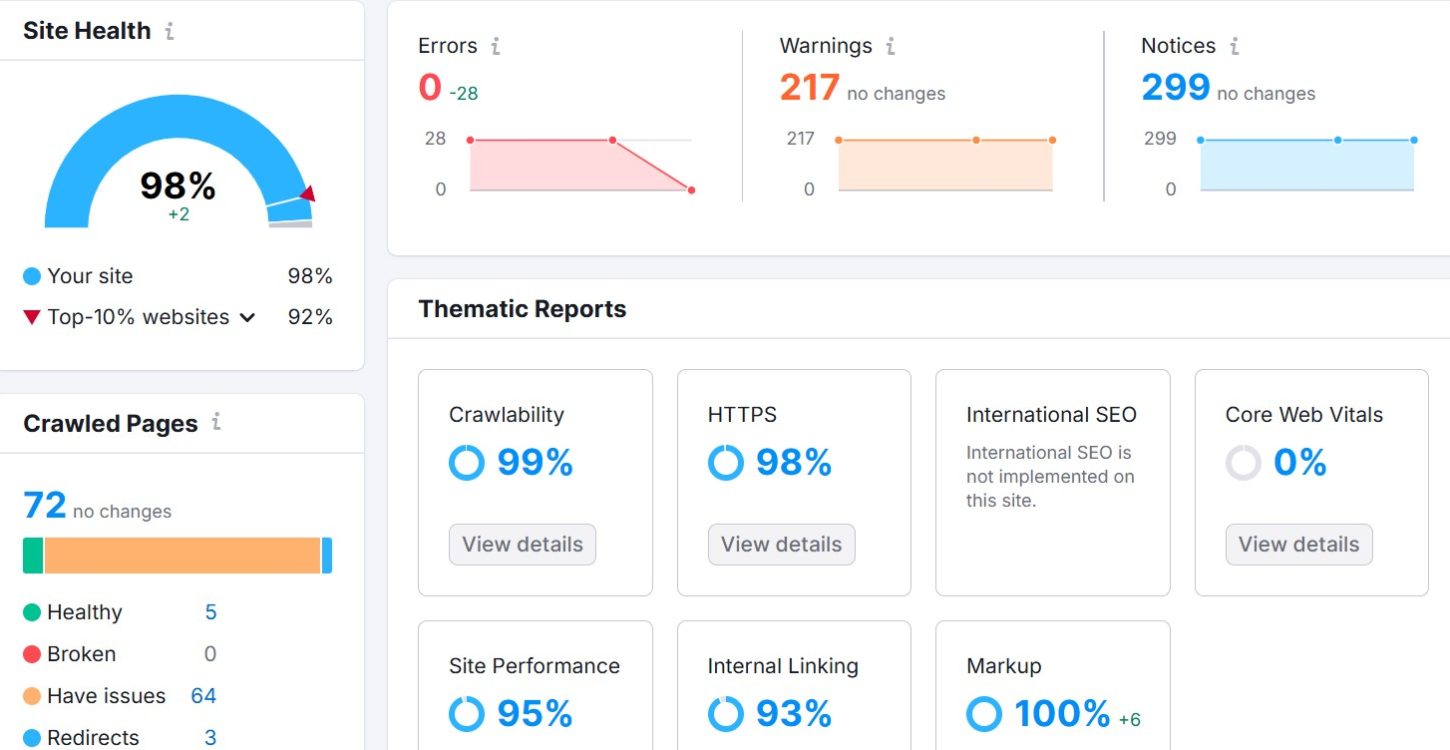This screenshot has height=750, width=1450.
Task: Open the Crawled Pages info icon
Action: coord(216,422)
